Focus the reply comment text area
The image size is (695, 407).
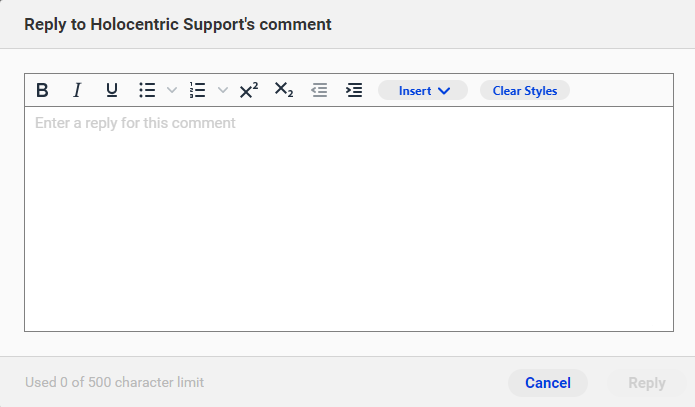point(349,219)
